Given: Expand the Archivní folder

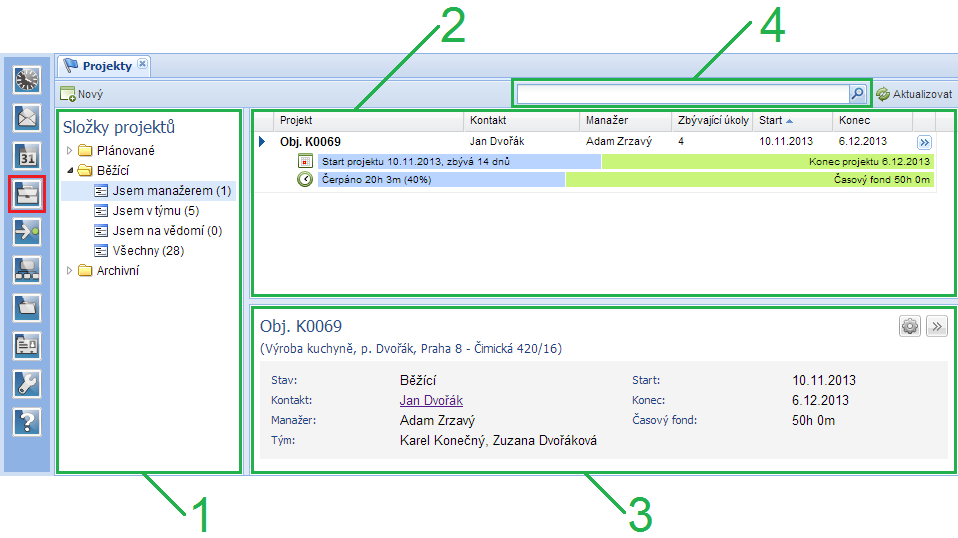Looking at the screenshot, I should coord(69,271).
